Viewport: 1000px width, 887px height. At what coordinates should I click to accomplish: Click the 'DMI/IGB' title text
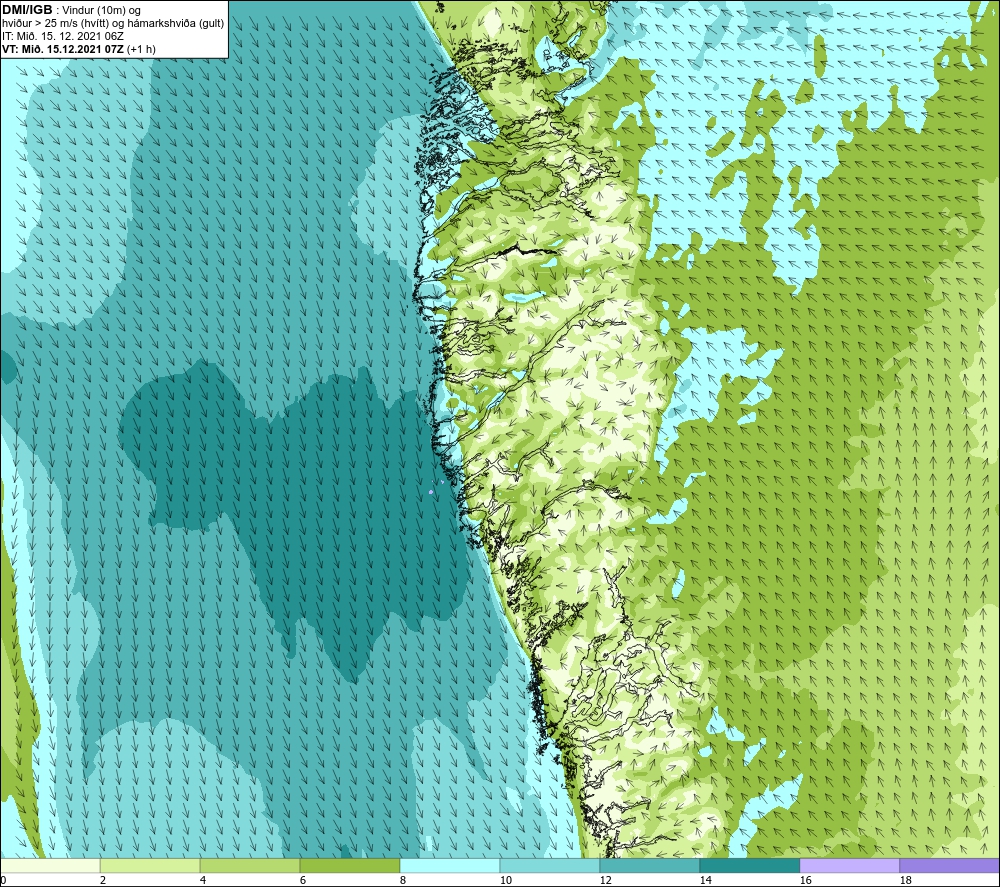(27, 10)
